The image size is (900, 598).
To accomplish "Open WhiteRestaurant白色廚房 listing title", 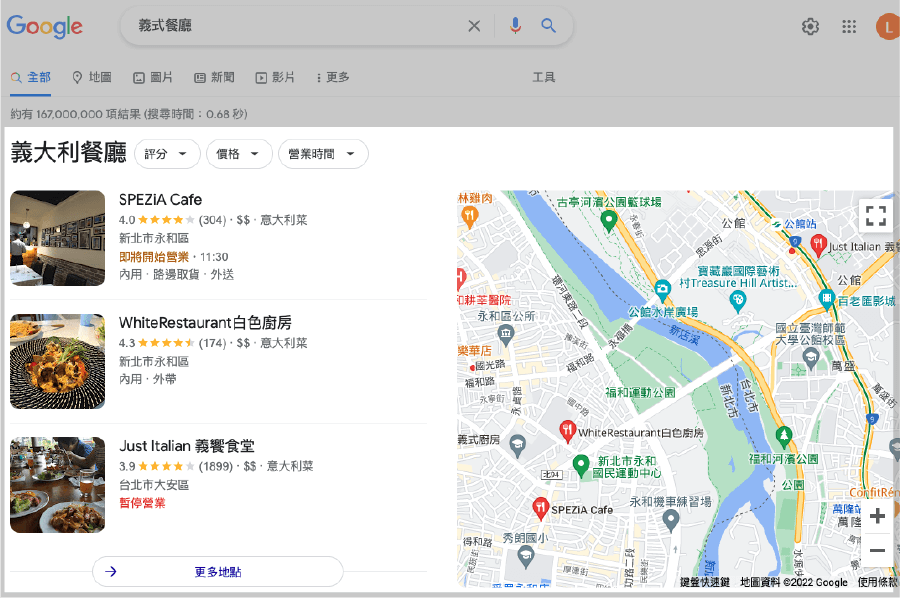I will click(205, 323).
